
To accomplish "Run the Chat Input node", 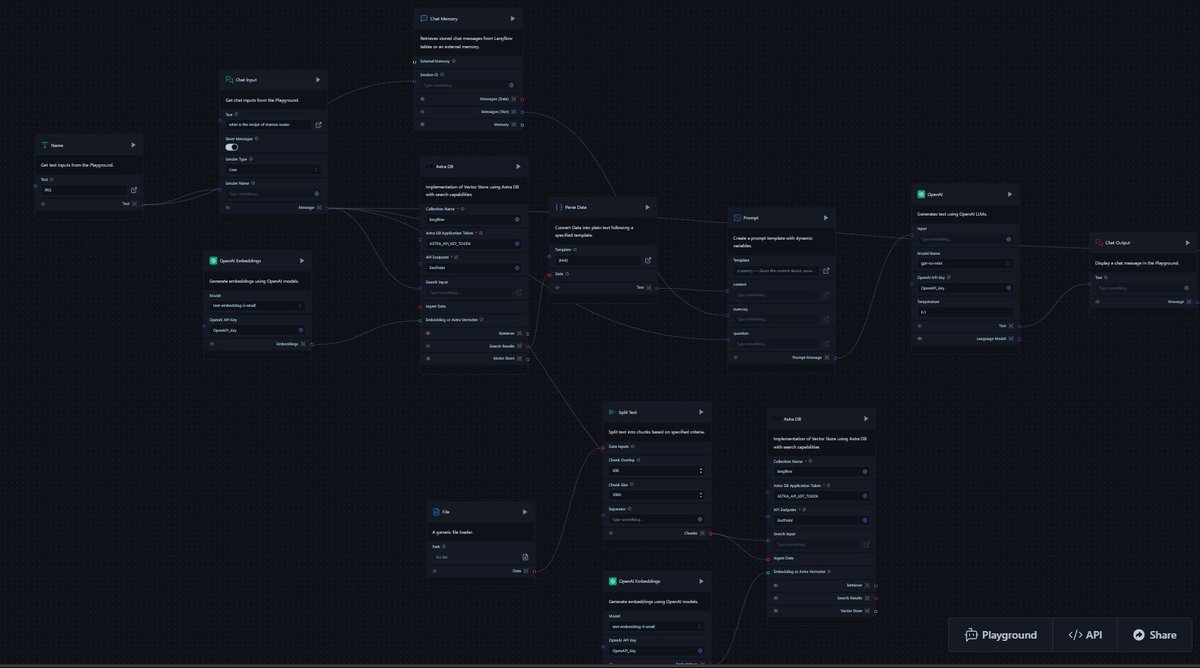I will point(318,79).
